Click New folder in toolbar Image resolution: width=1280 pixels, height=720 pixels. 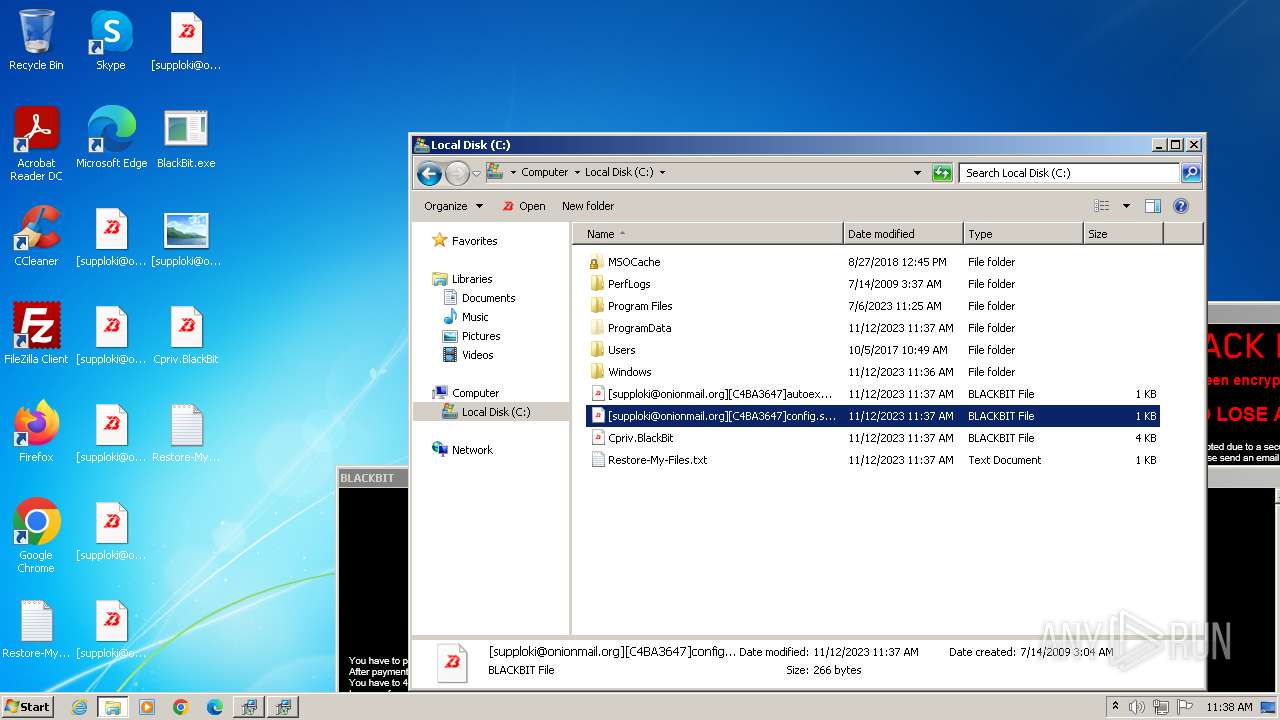point(588,206)
